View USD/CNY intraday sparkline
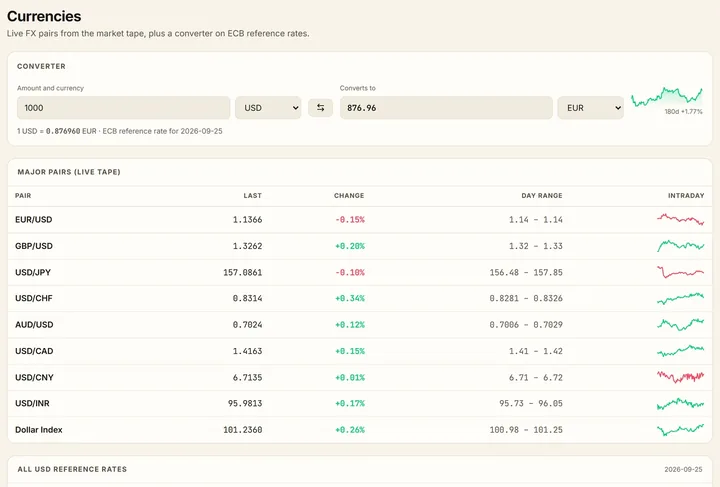The height and width of the screenshot is (487, 720). pyautogui.click(x=681, y=377)
